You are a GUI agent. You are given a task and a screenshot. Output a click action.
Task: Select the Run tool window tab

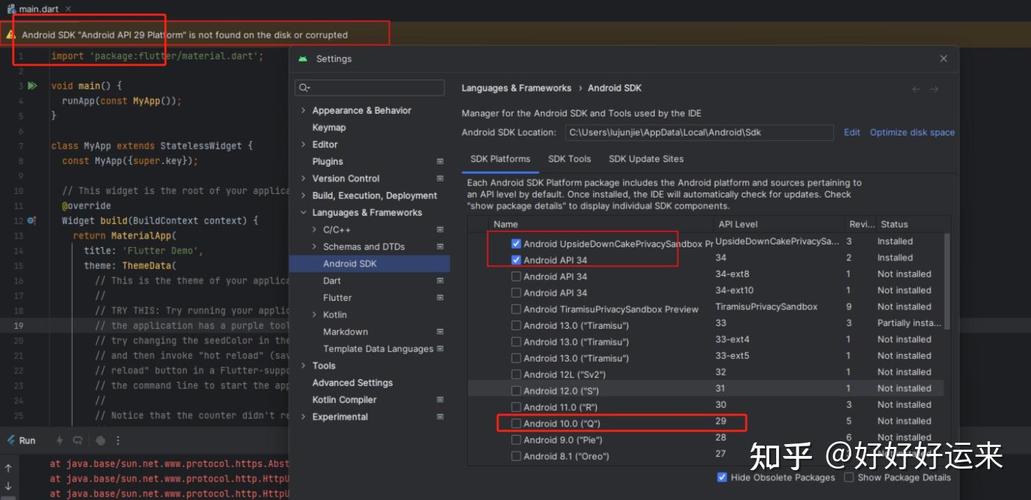(x=20, y=440)
